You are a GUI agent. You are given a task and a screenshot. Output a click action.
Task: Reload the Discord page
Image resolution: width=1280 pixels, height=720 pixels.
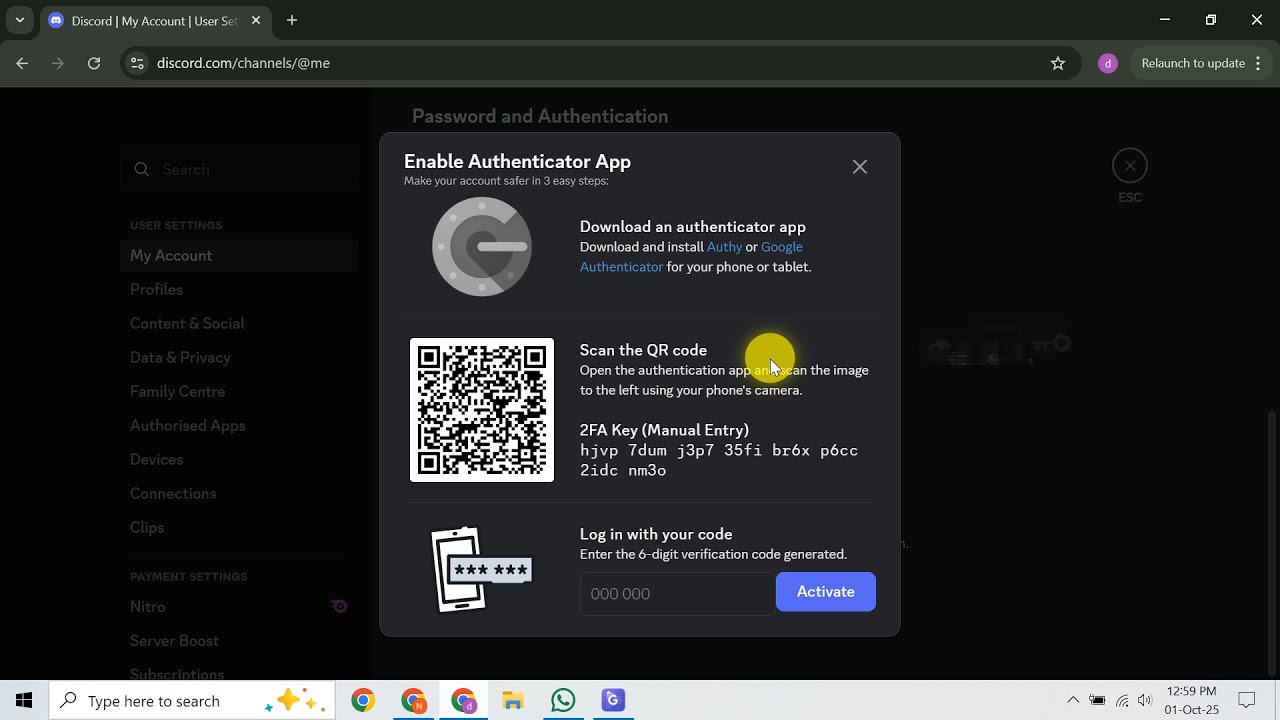tap(94, 63)
